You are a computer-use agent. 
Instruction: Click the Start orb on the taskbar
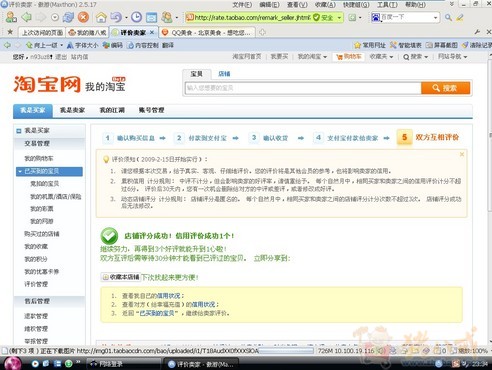pyautogui.click(x=12, y=363)
